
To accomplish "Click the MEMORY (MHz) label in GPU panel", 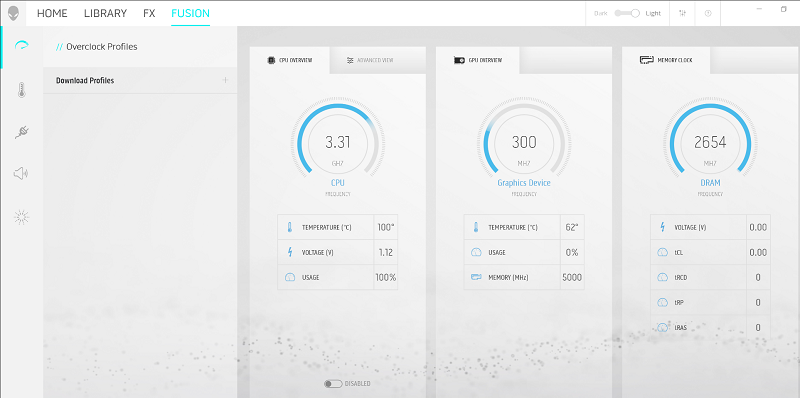I will click(508, 278).
